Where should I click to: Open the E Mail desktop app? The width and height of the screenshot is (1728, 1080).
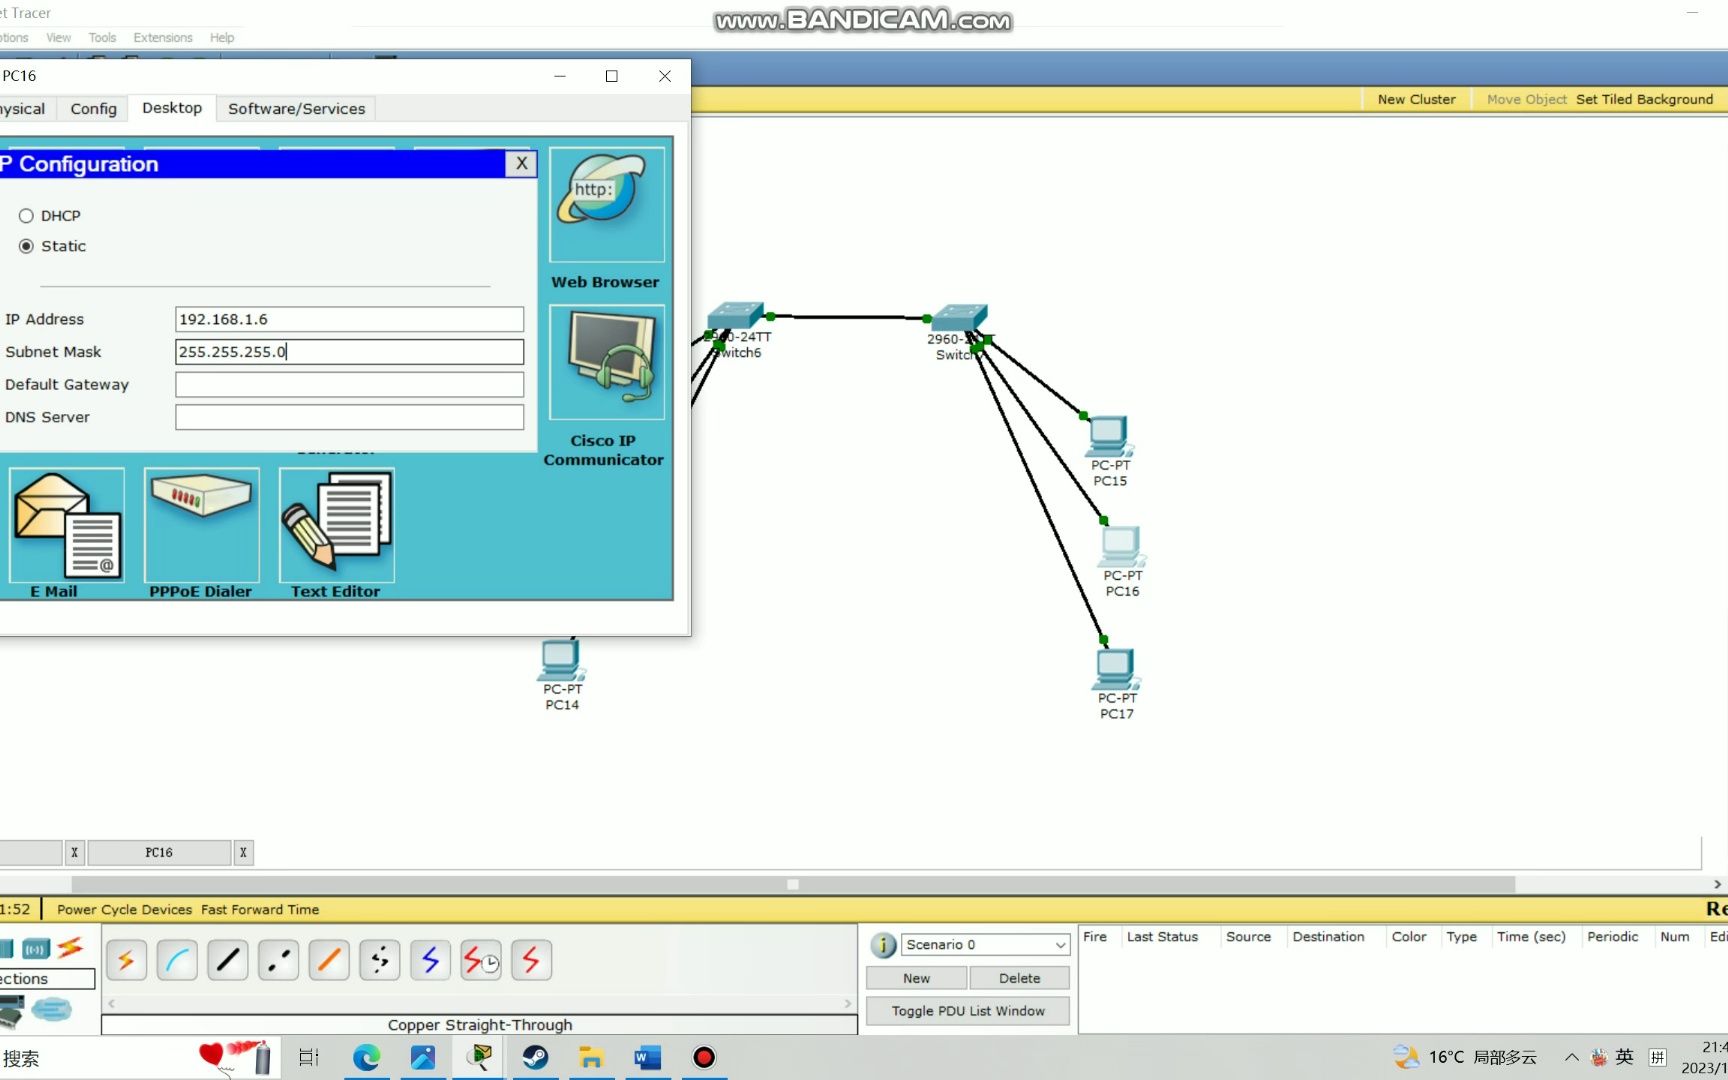[67, 525]
